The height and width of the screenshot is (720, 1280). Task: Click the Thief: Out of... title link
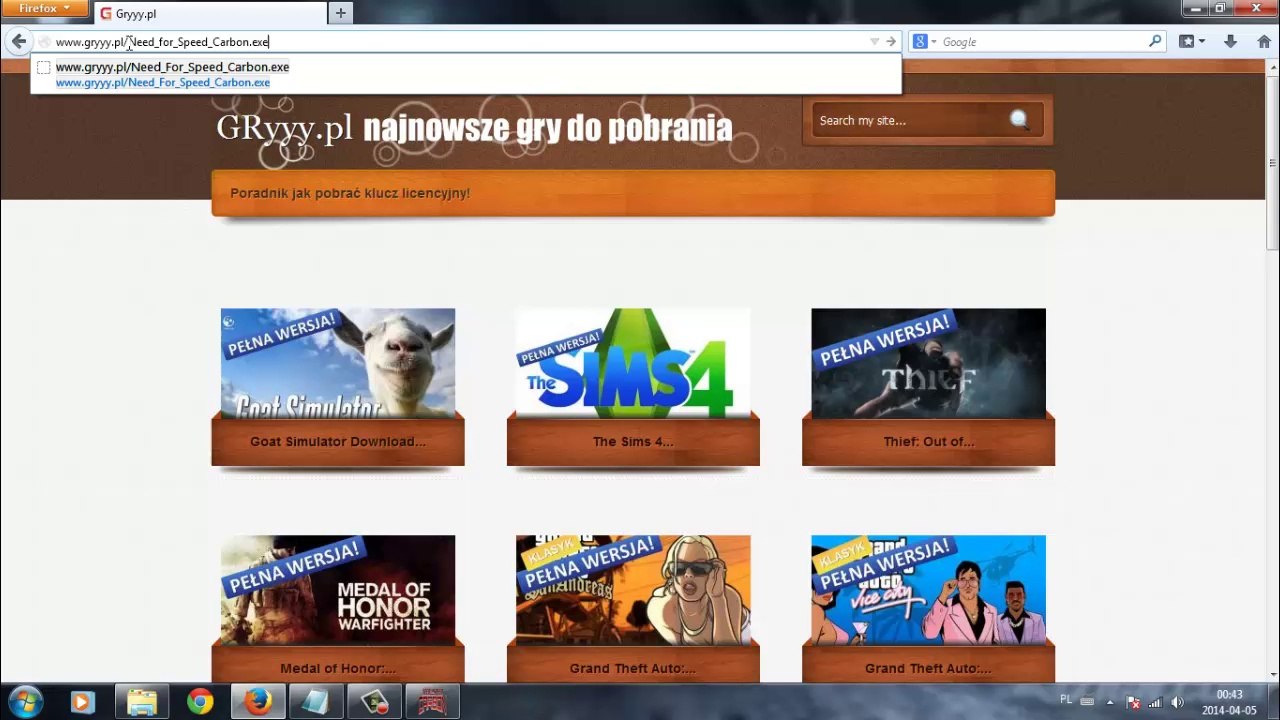coord(928,441)
